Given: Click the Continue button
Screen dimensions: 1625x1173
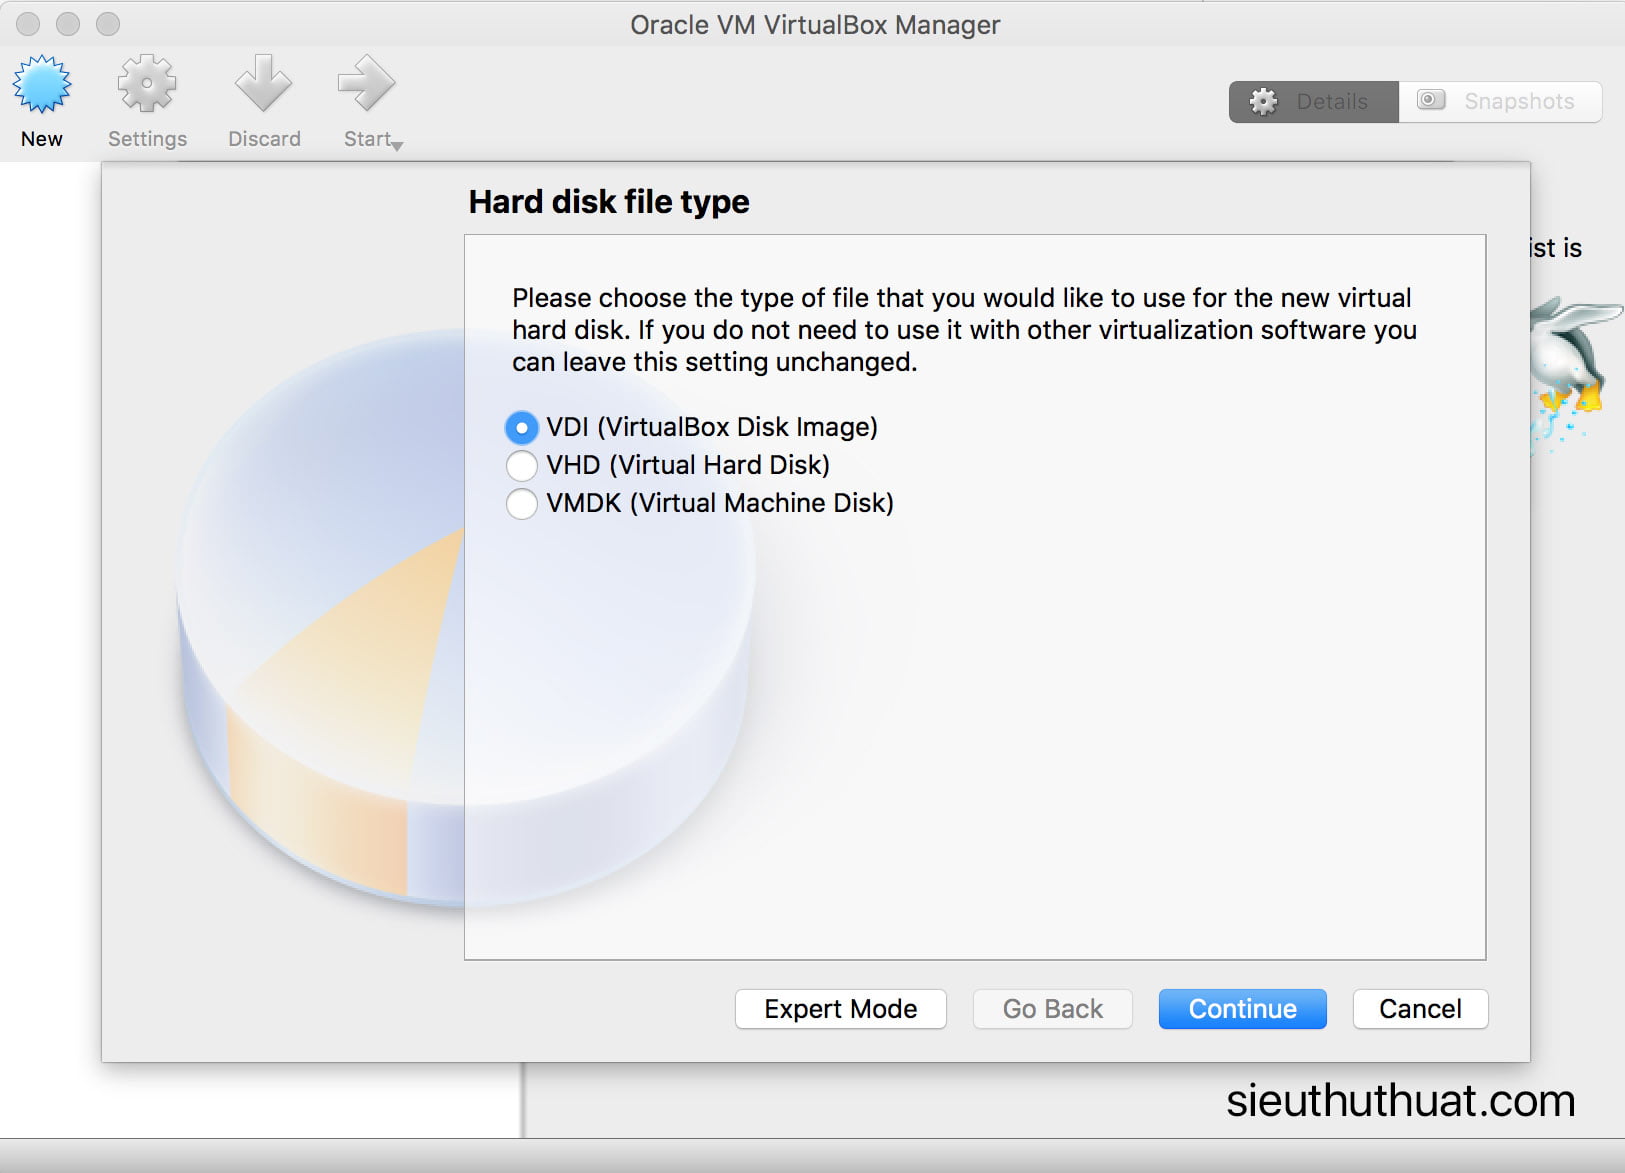Looking at the screenshot, I should (x=1242, y=1009).
